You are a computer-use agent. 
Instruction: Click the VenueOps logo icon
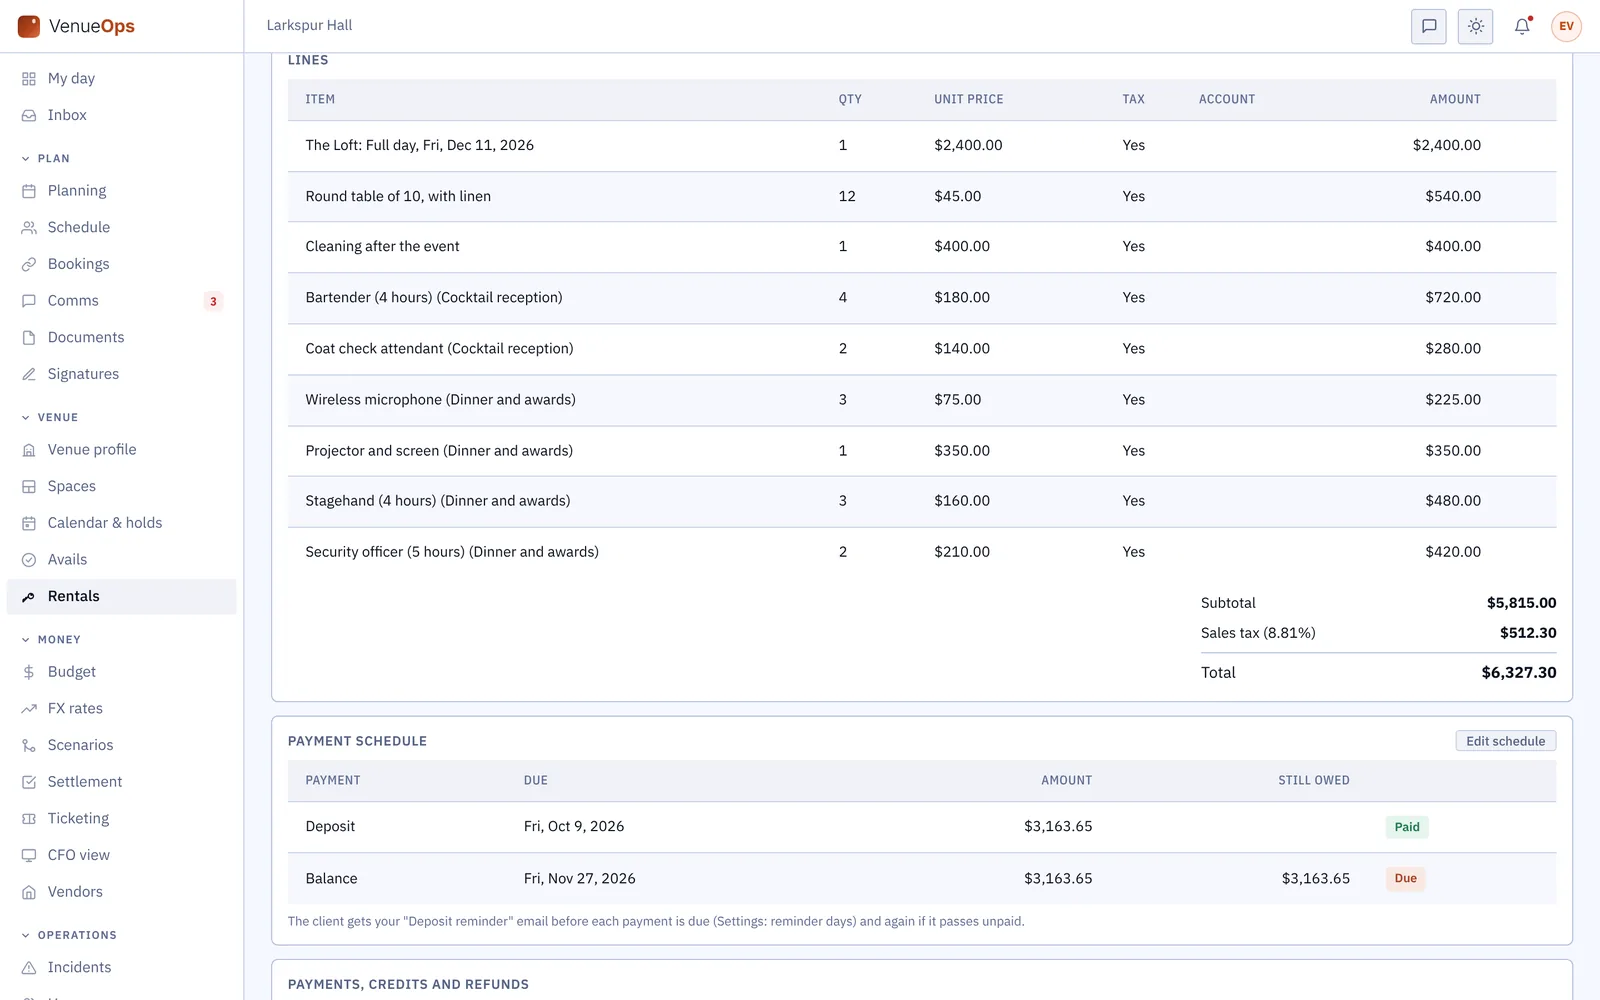point(29,26)
